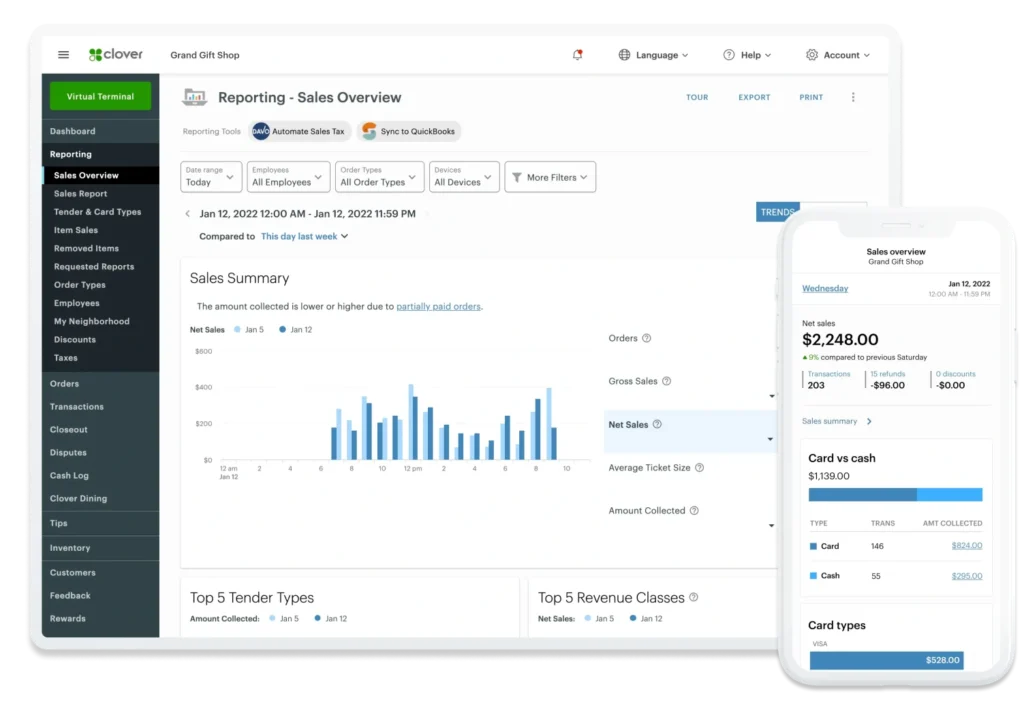The width and height of the screenshot is (1024, 709).
Task: Click the Virtual Terminal button
Action: pyautogui.click(x=100, y=96)
